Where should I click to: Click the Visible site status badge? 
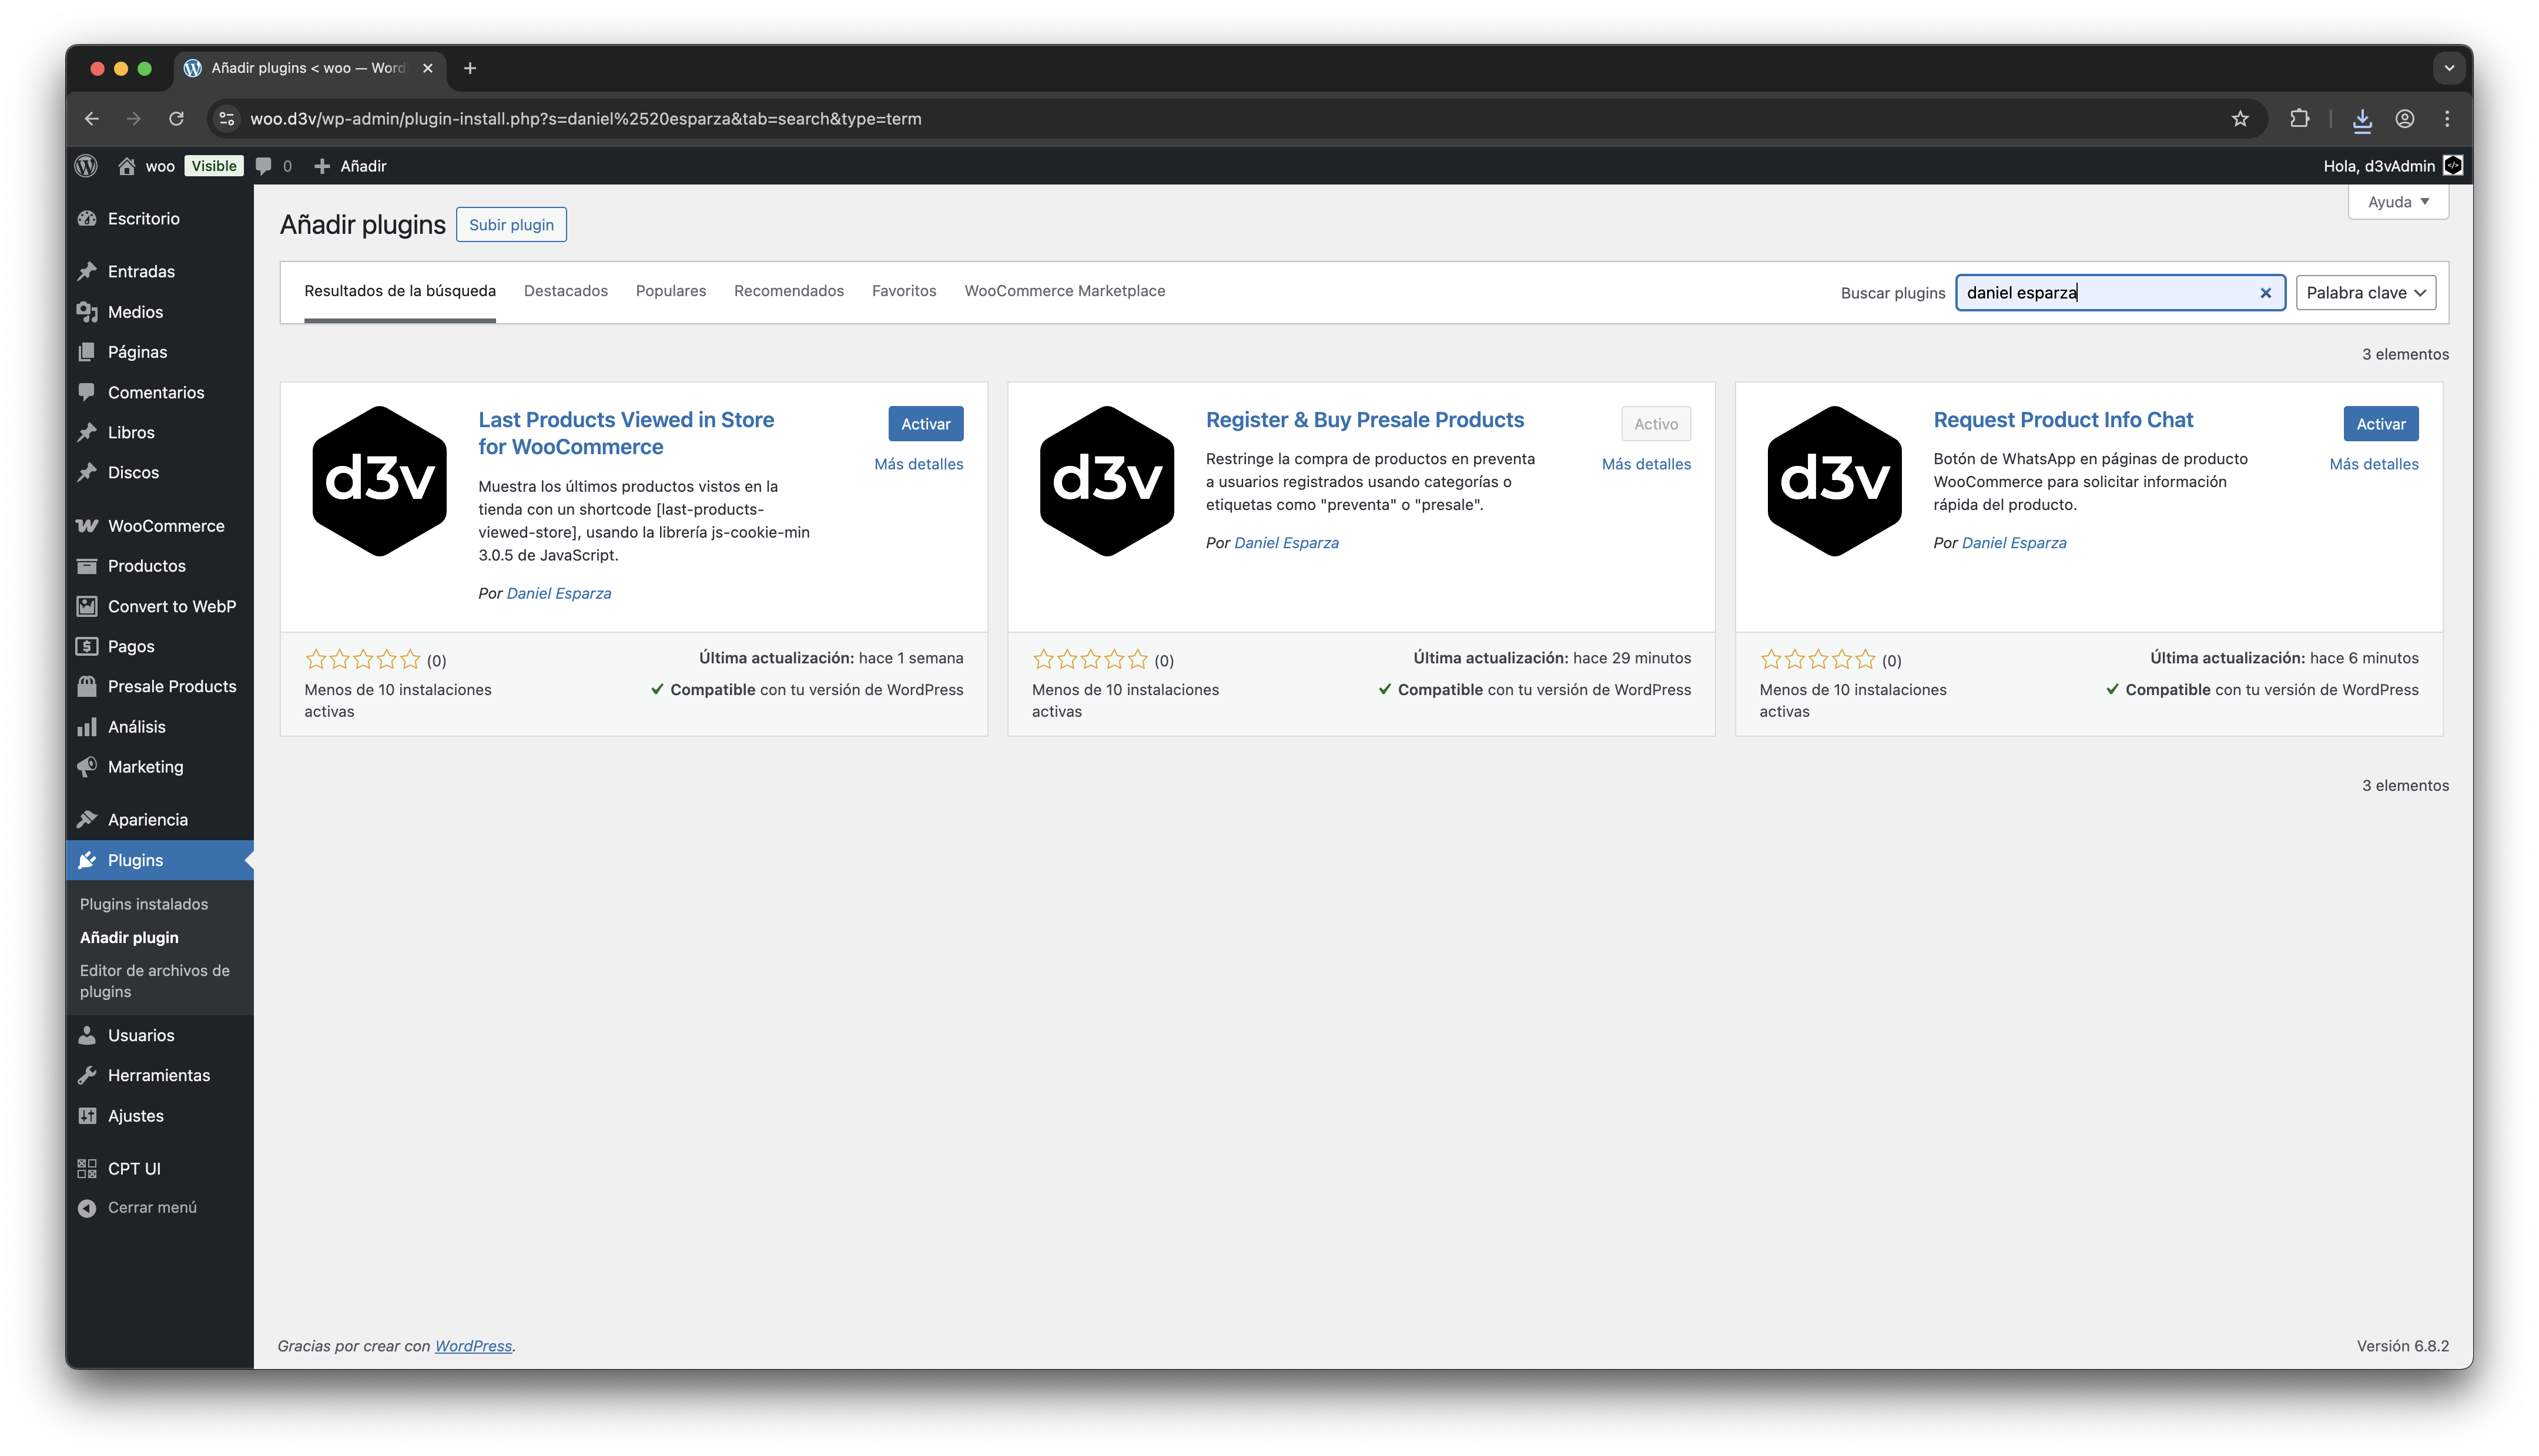pyautogui.click(x=214, y=166)
